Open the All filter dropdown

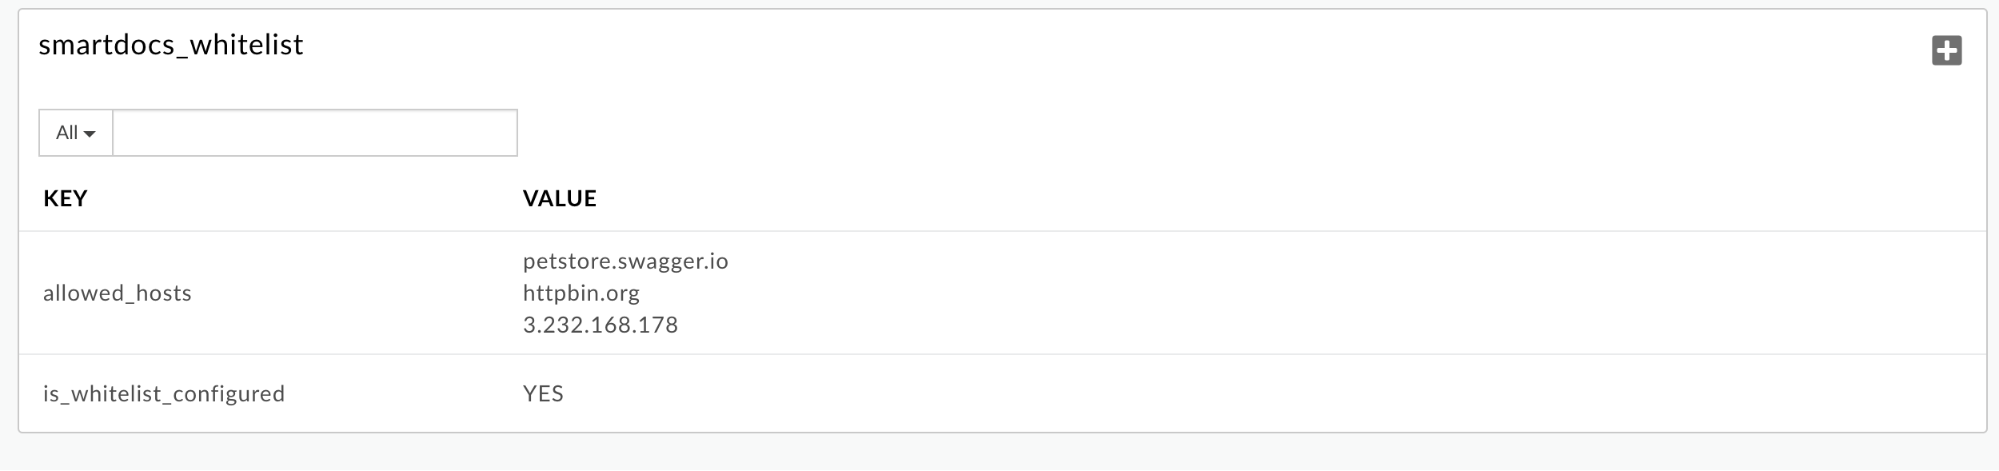76,133
